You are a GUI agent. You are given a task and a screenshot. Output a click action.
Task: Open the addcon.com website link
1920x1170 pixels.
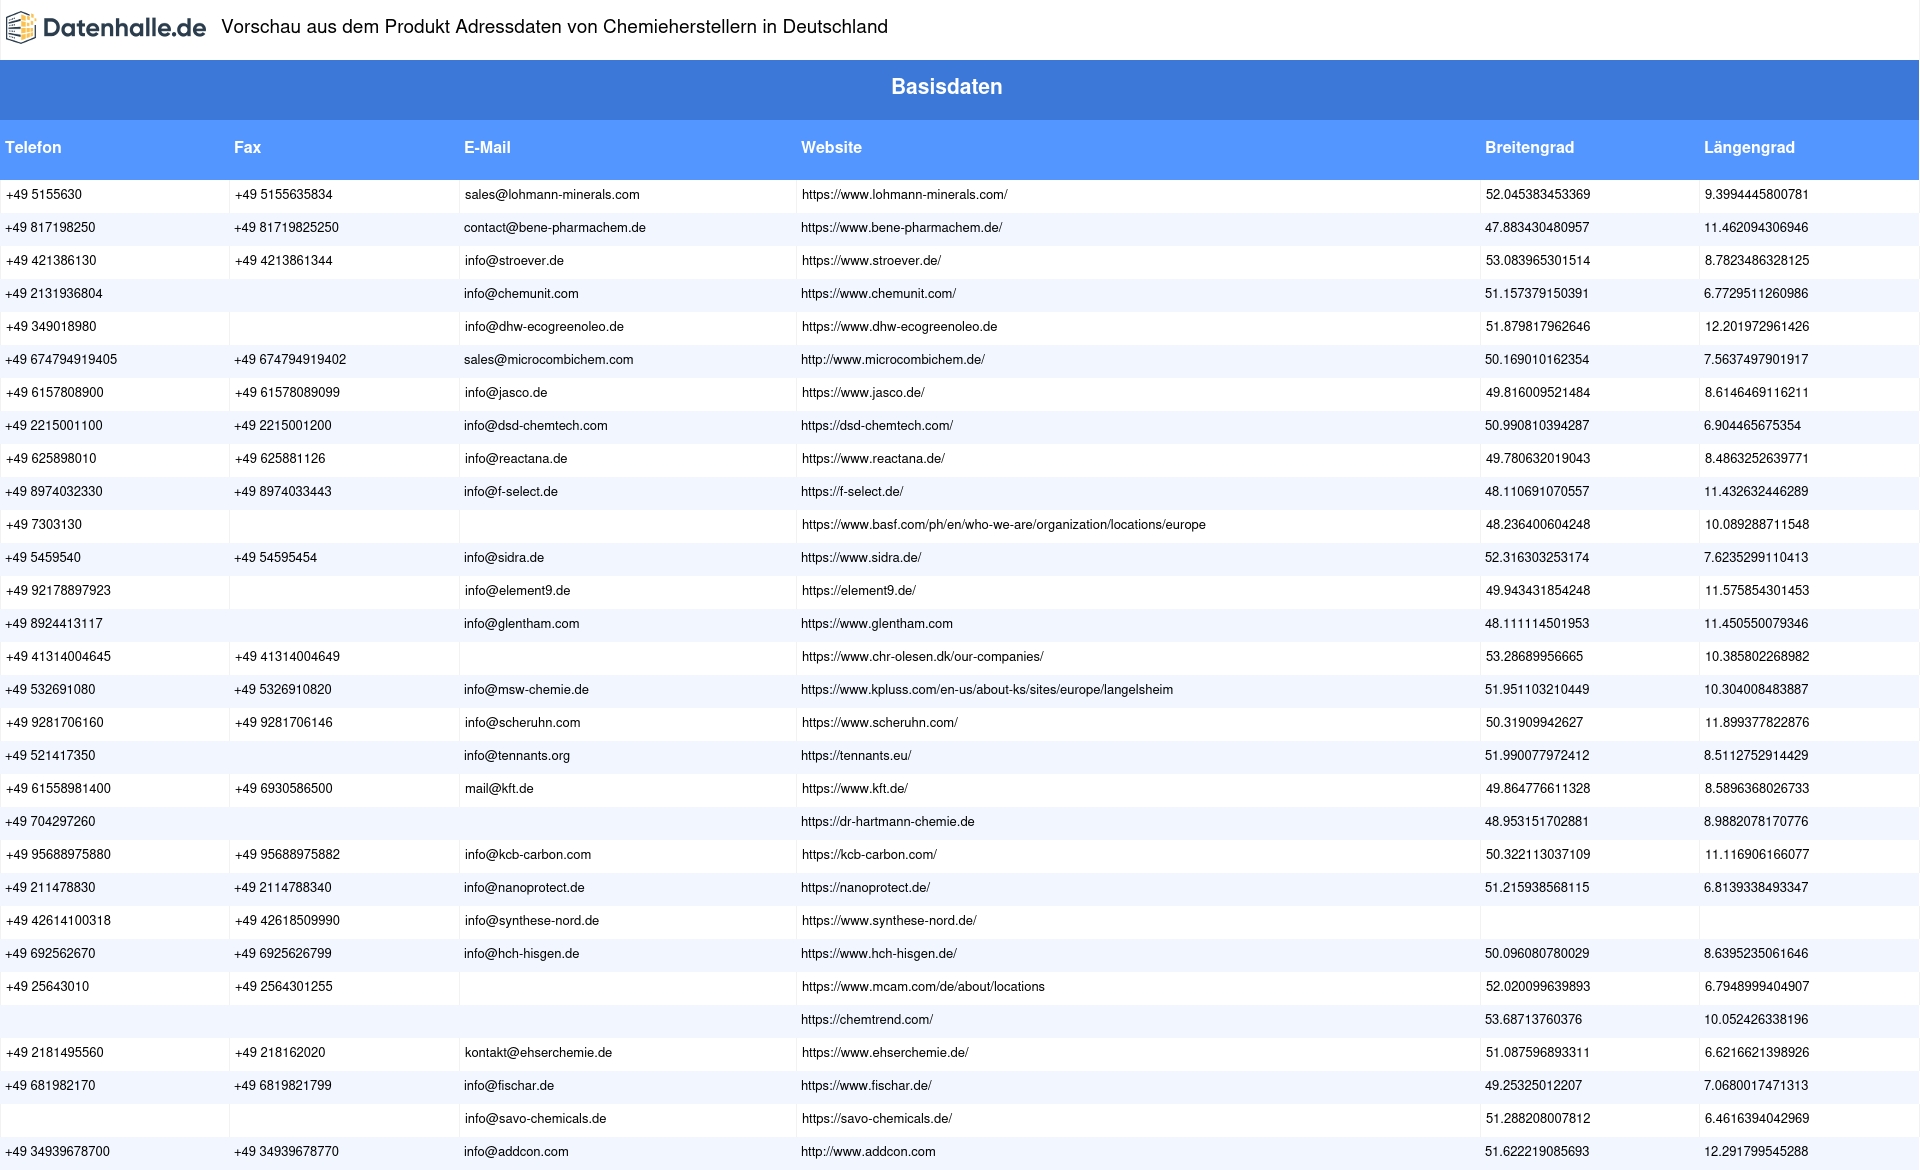[x=868, y=1152]
